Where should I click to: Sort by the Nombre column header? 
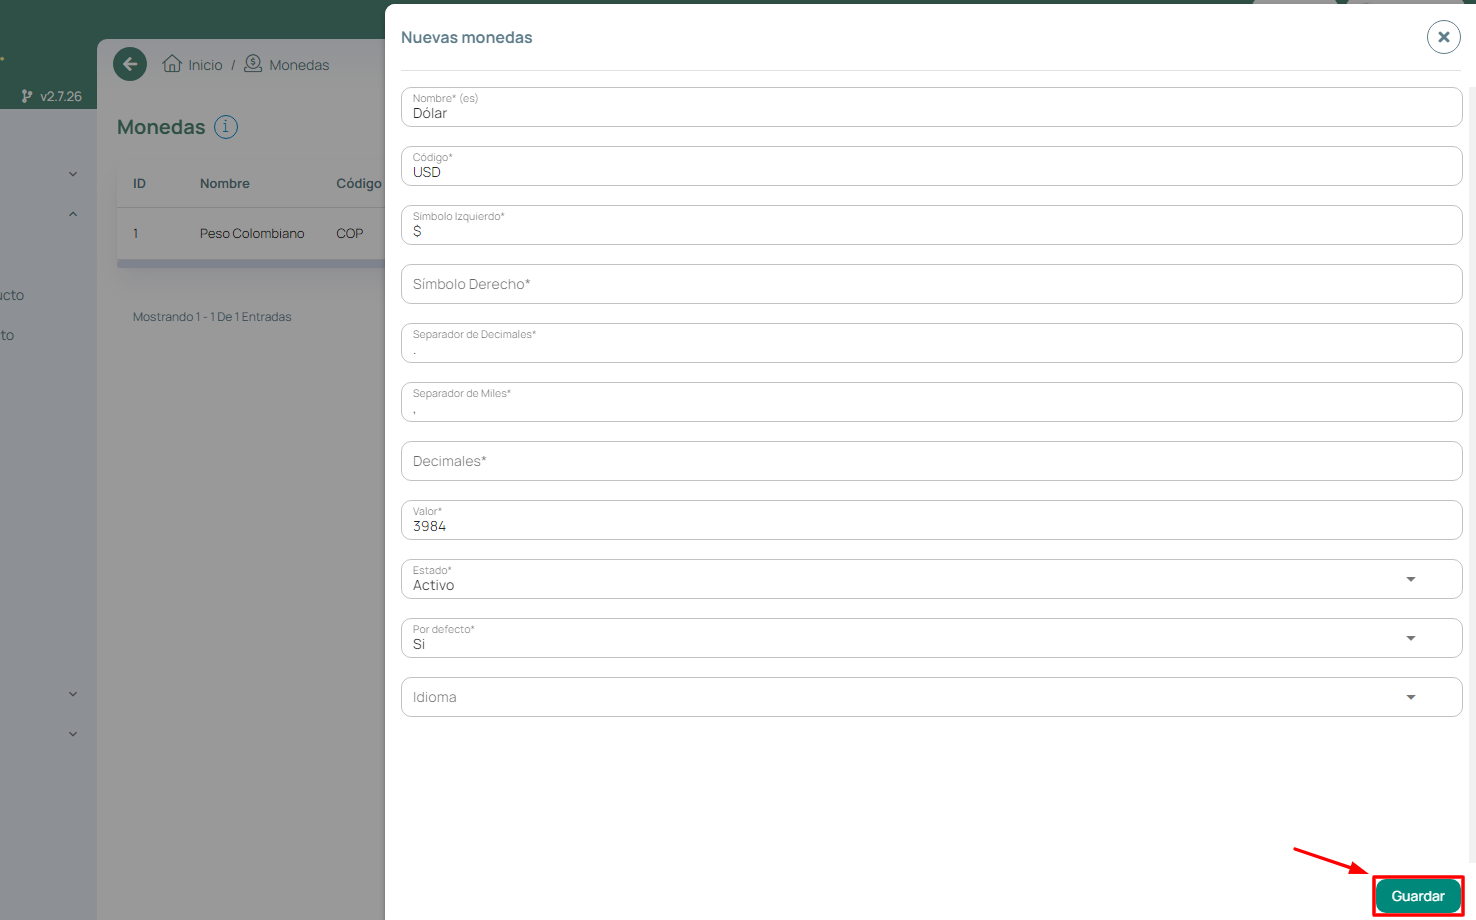point(225,183)
